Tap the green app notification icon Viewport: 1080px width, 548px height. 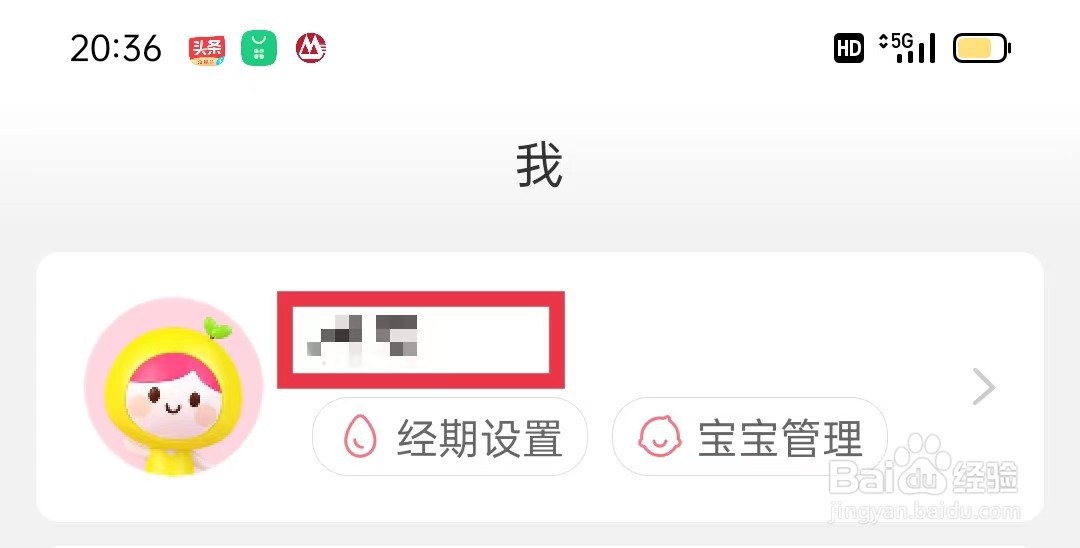tap(259, 49)
